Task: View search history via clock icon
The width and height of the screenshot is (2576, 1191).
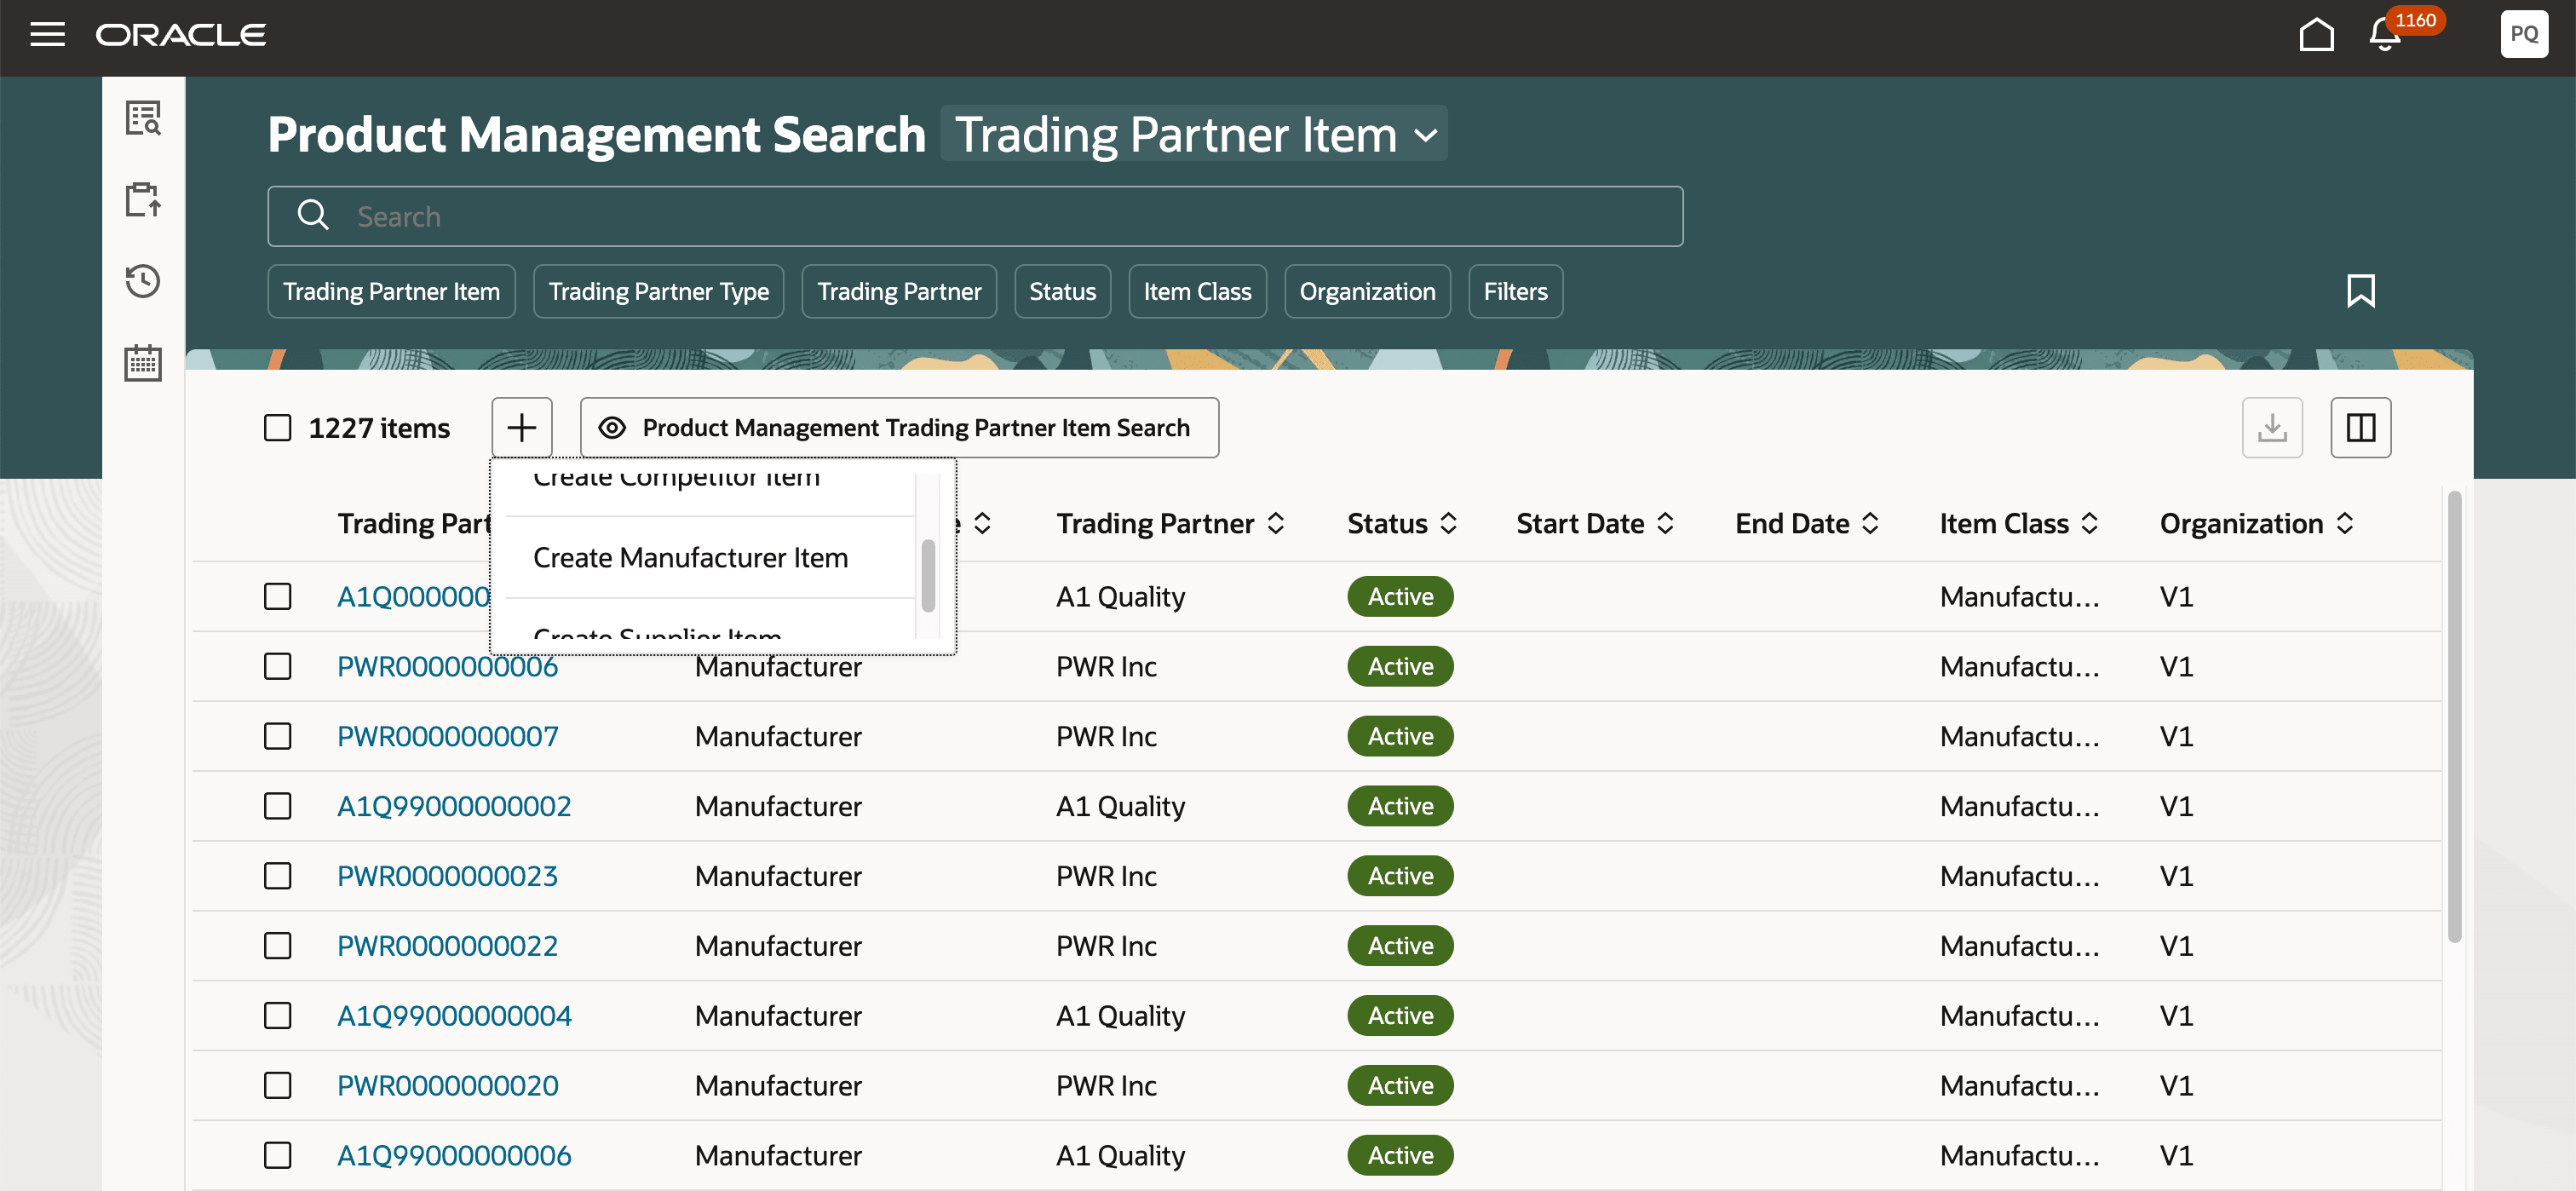Action: tap(143, 282)
